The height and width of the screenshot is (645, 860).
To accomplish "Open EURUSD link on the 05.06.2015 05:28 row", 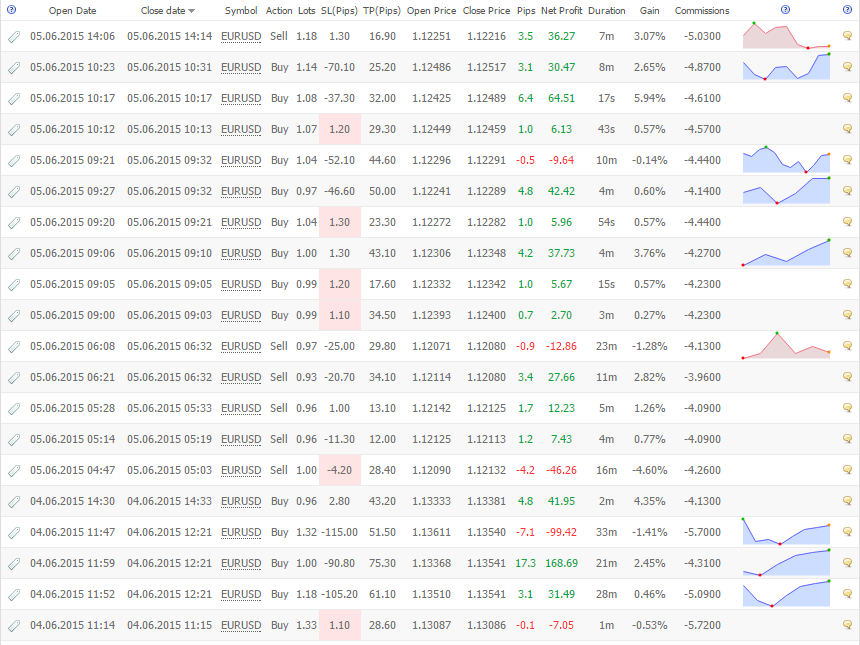I will (x=241, y=409).
